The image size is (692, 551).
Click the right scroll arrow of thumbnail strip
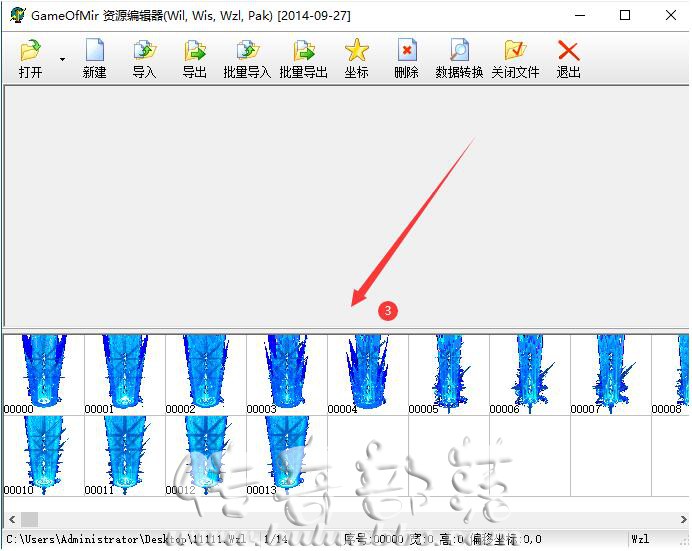tap(683, 519)
